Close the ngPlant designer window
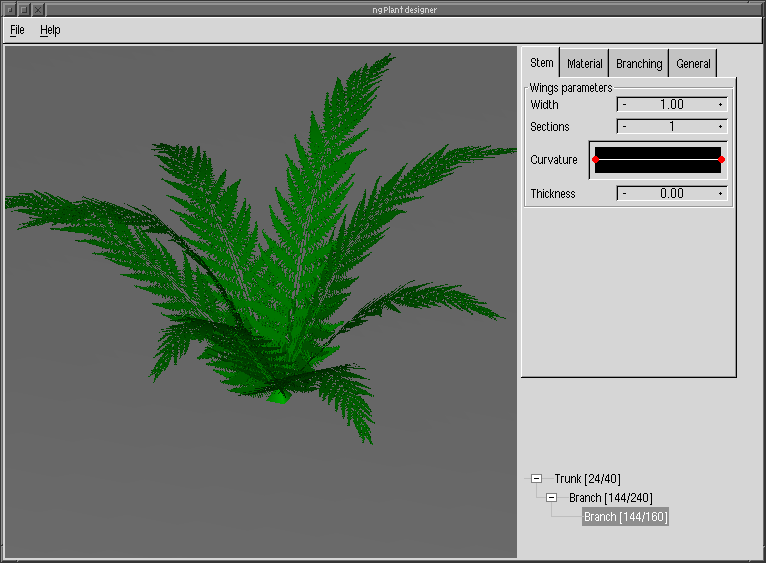 38,9
